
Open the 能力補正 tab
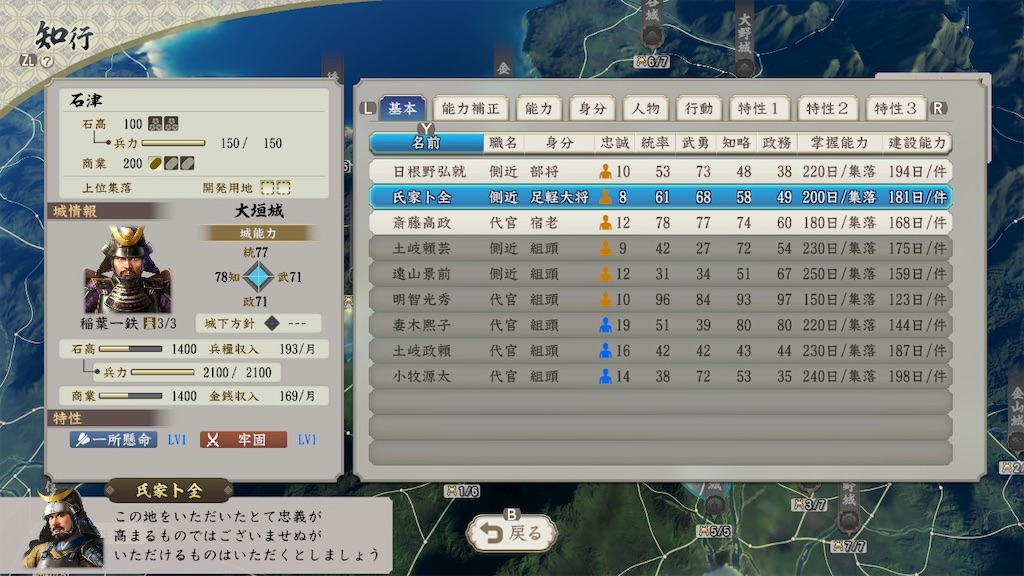click(470, 108)
